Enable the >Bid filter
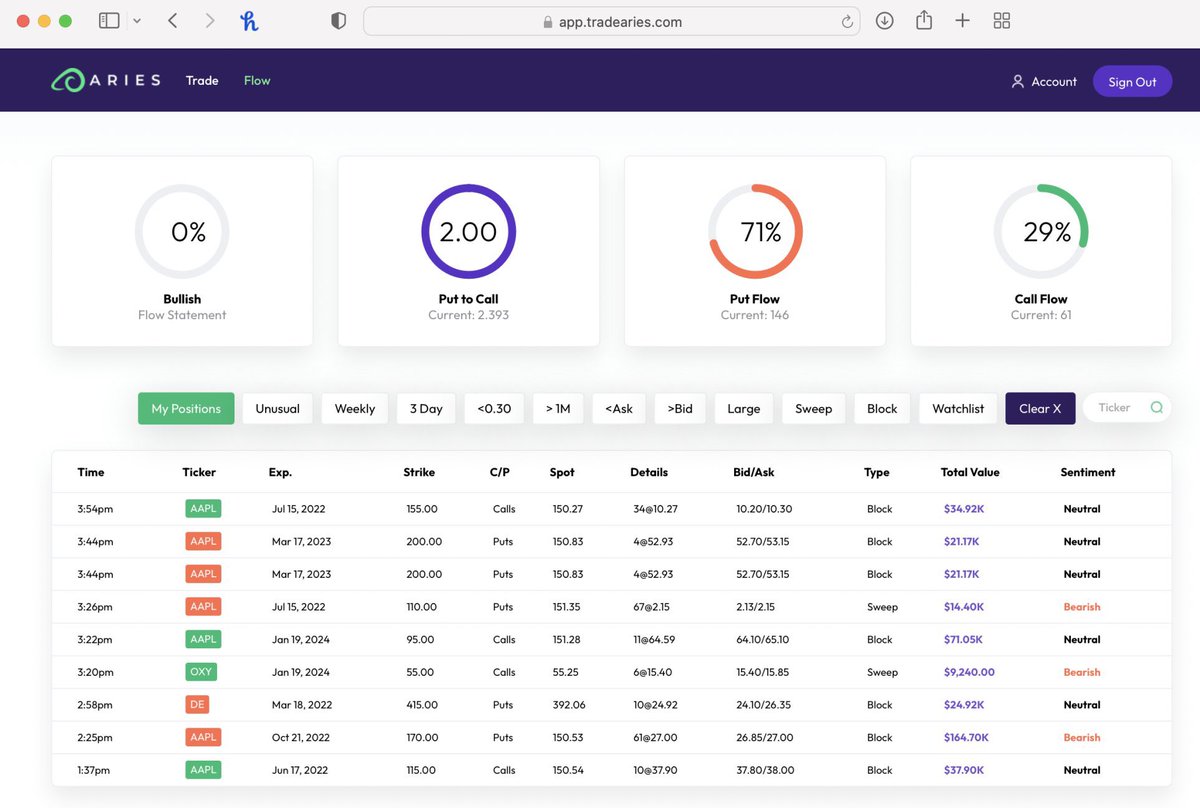Viewport: 1200px width, 808px height. point(679,408)
